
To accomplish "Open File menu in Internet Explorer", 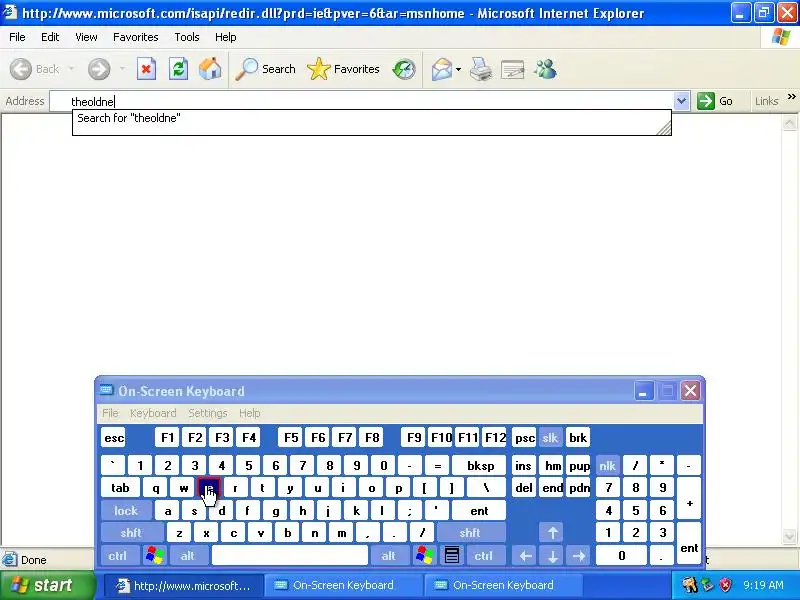I will pyautogui.click(x=17, y=37).
